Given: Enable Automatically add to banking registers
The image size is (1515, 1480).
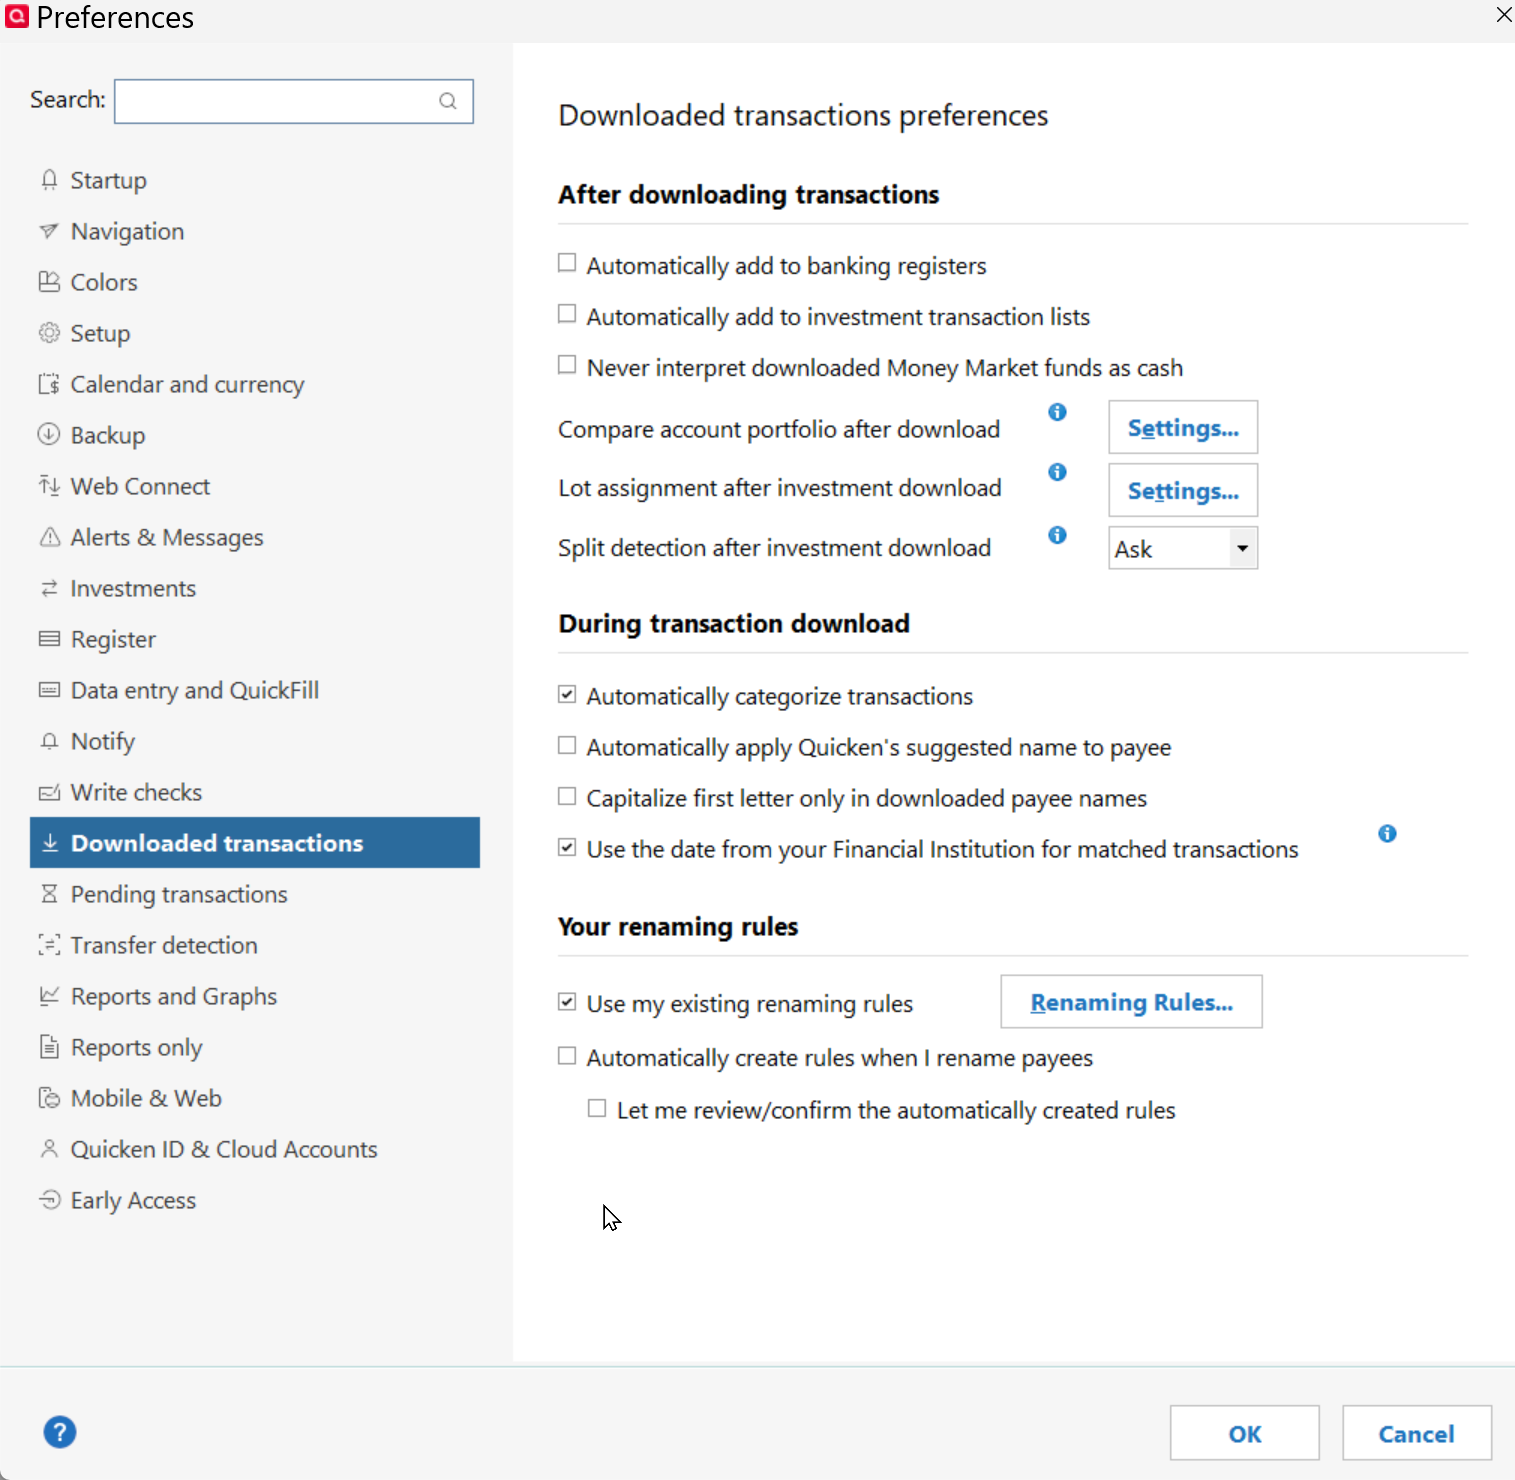Looking at the screenshot, I should [x=567, y=263].
